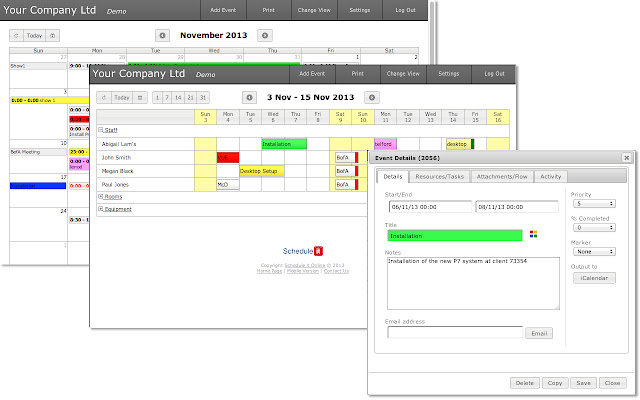Click the Save button

[x=583, y=383]
